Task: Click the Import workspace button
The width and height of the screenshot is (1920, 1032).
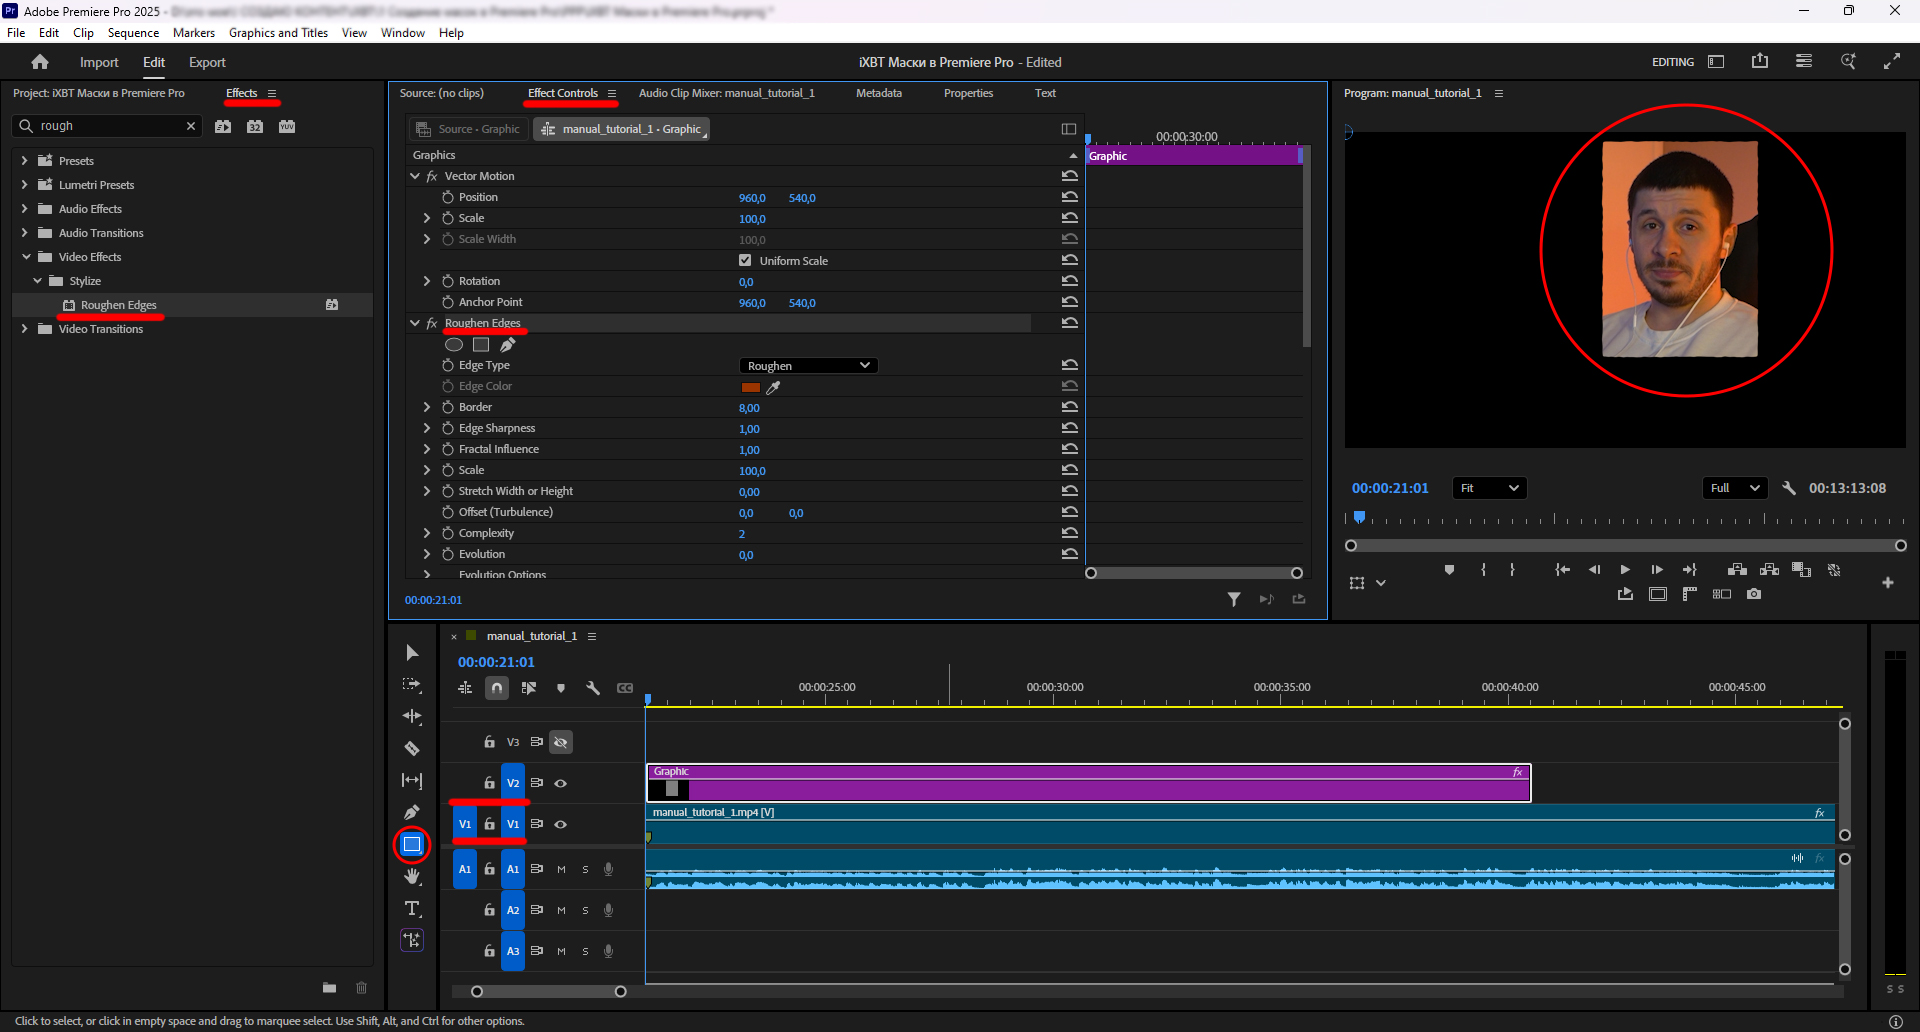Action: 99,62
